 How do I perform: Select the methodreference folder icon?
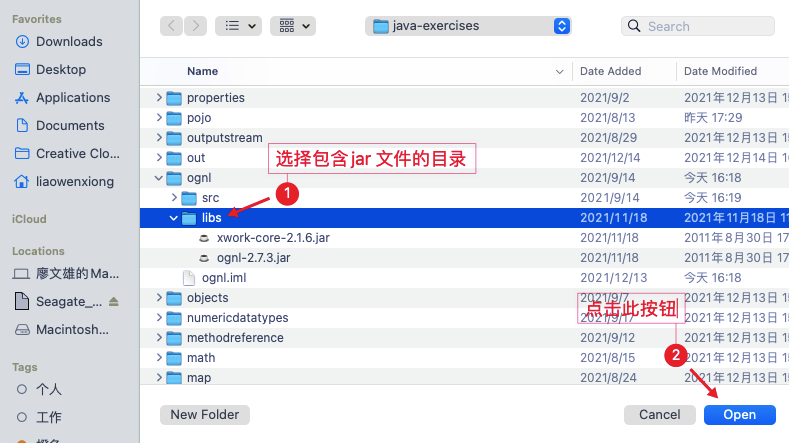tap(174, 338)
